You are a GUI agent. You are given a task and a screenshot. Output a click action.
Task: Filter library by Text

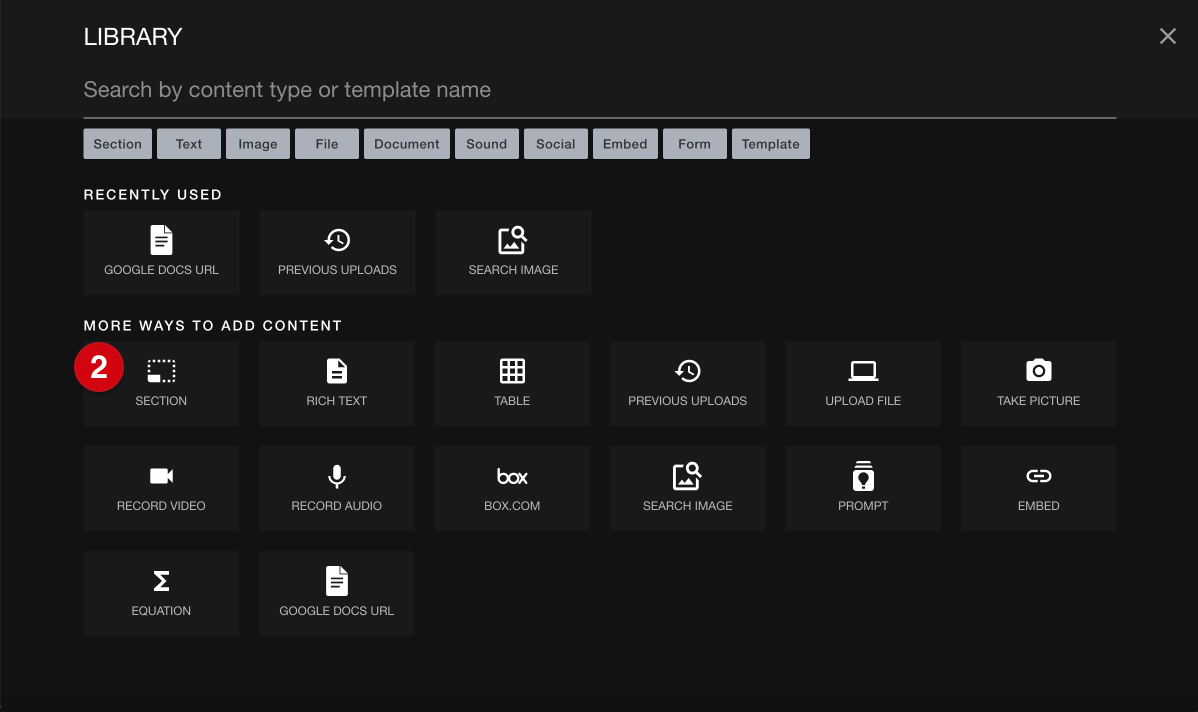pos(189,144)
